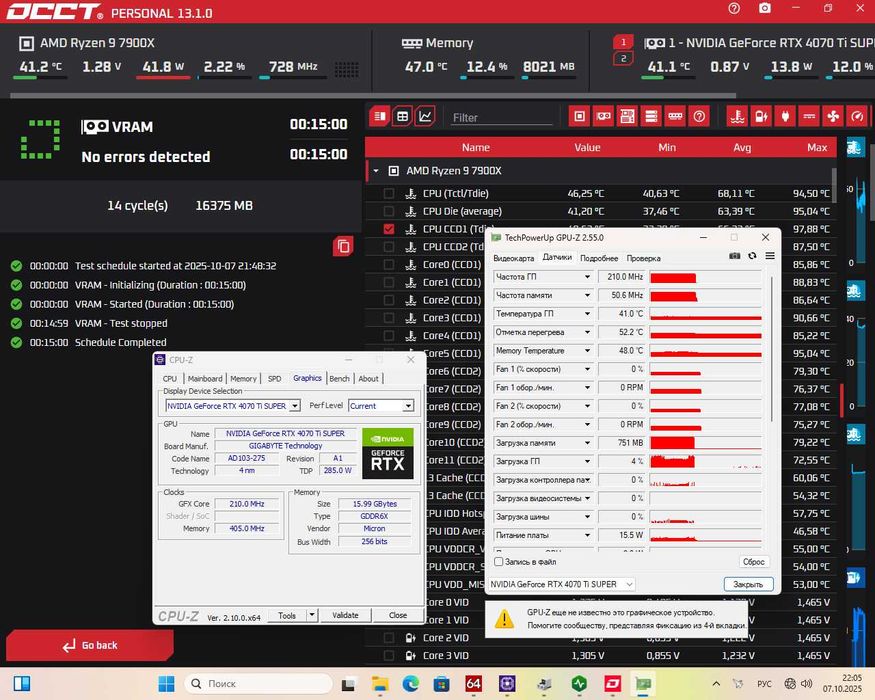
Task: Toggle storage sensor filter icon in OCCT
Action: (x=651, y=116)
